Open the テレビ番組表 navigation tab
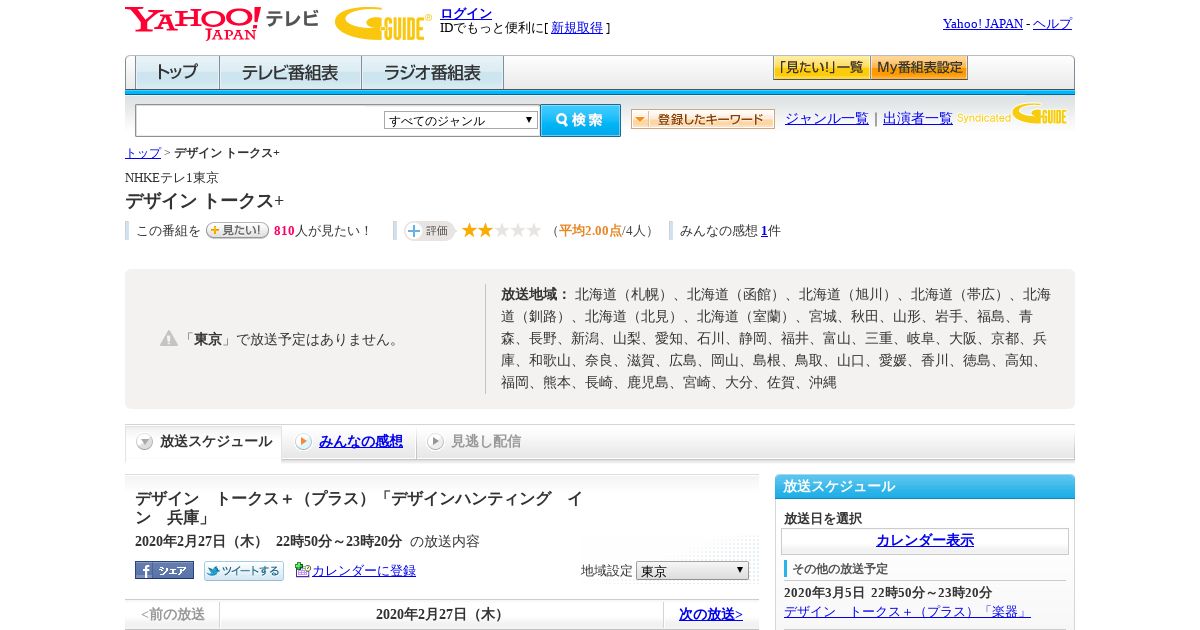The image size is (1200, 630). tap(290, 72)
